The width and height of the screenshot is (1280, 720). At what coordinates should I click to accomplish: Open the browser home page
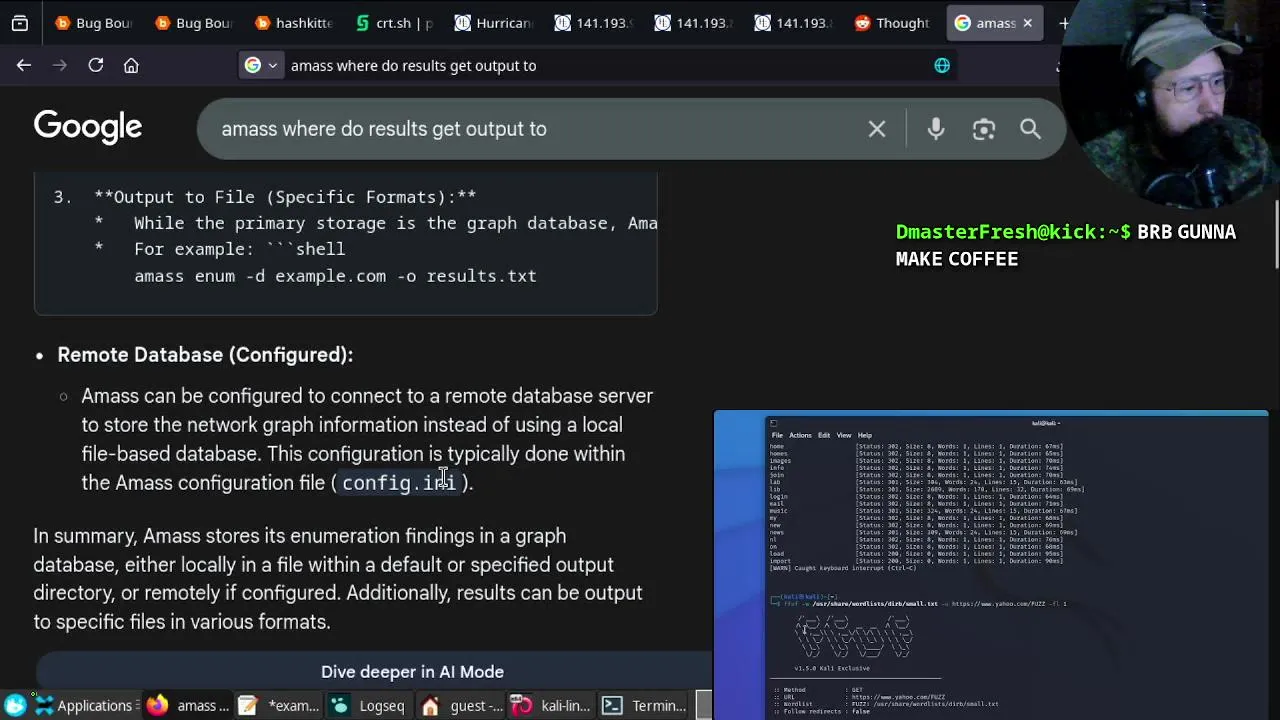(131, 65)
